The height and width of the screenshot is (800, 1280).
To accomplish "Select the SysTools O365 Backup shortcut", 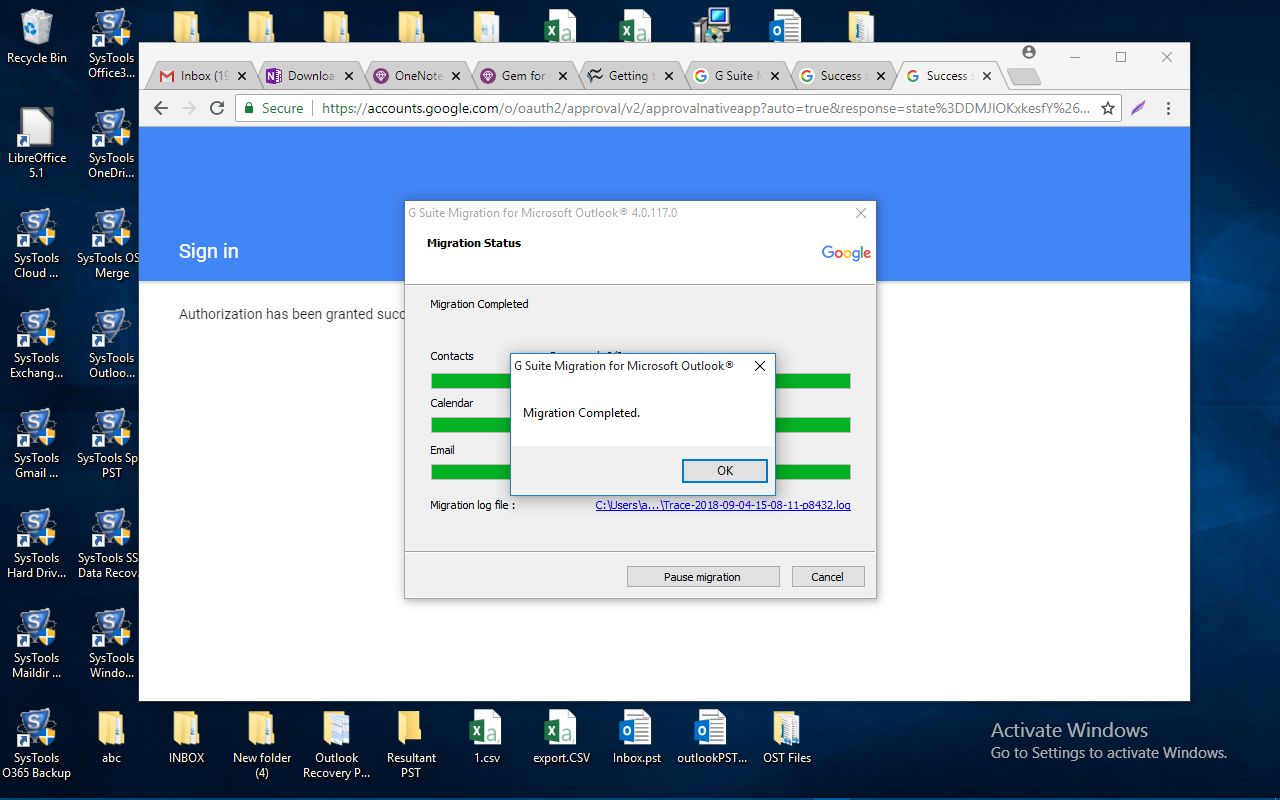I will pyautogui.click(x=37, y=743).
